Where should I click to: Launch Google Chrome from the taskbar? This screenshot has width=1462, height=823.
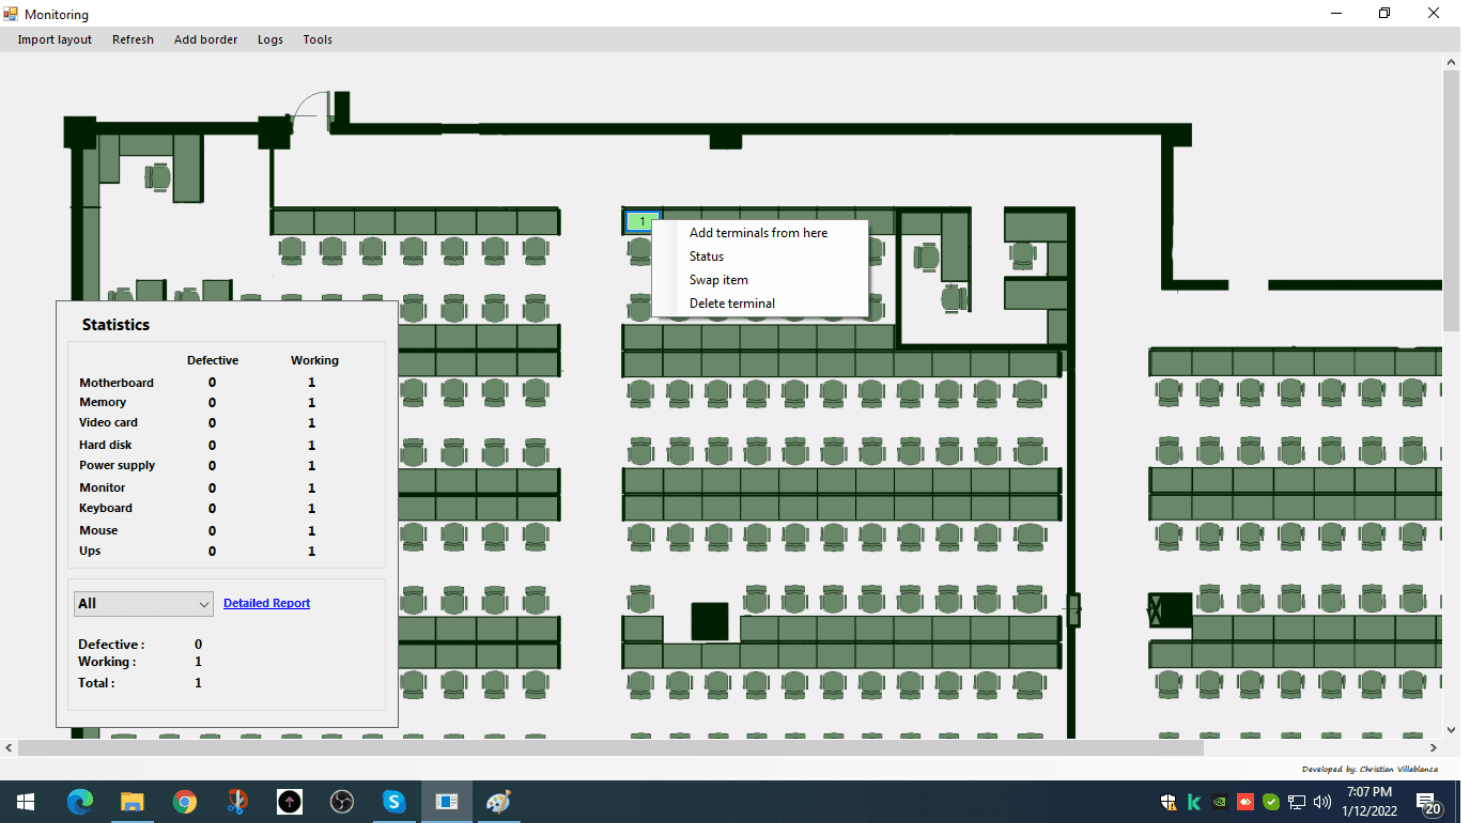tap(184, 801)
